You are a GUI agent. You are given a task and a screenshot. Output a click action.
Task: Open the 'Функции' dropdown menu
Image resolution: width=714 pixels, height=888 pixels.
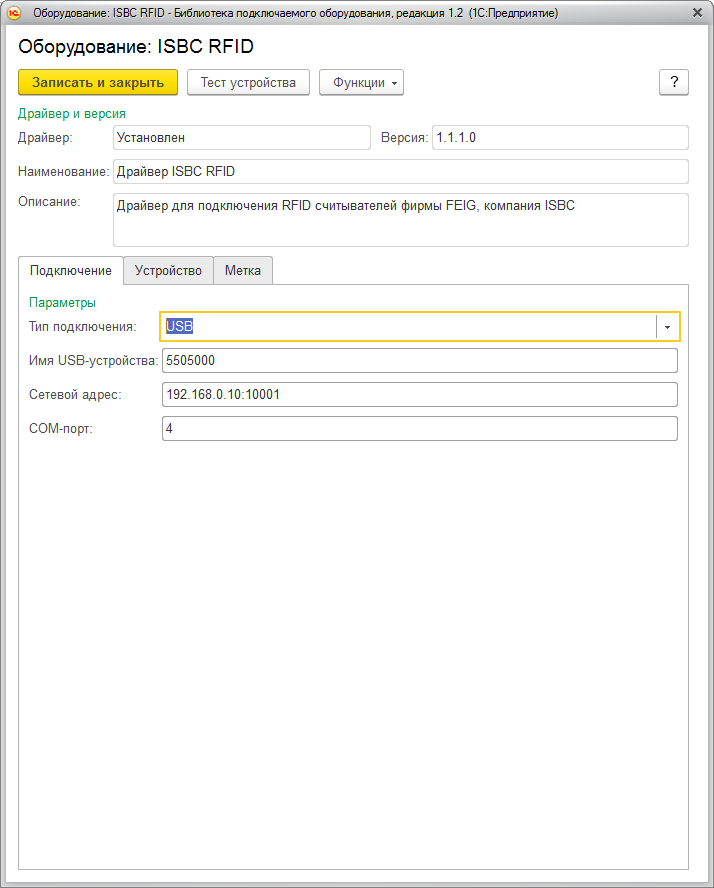[x=361, y=82]
